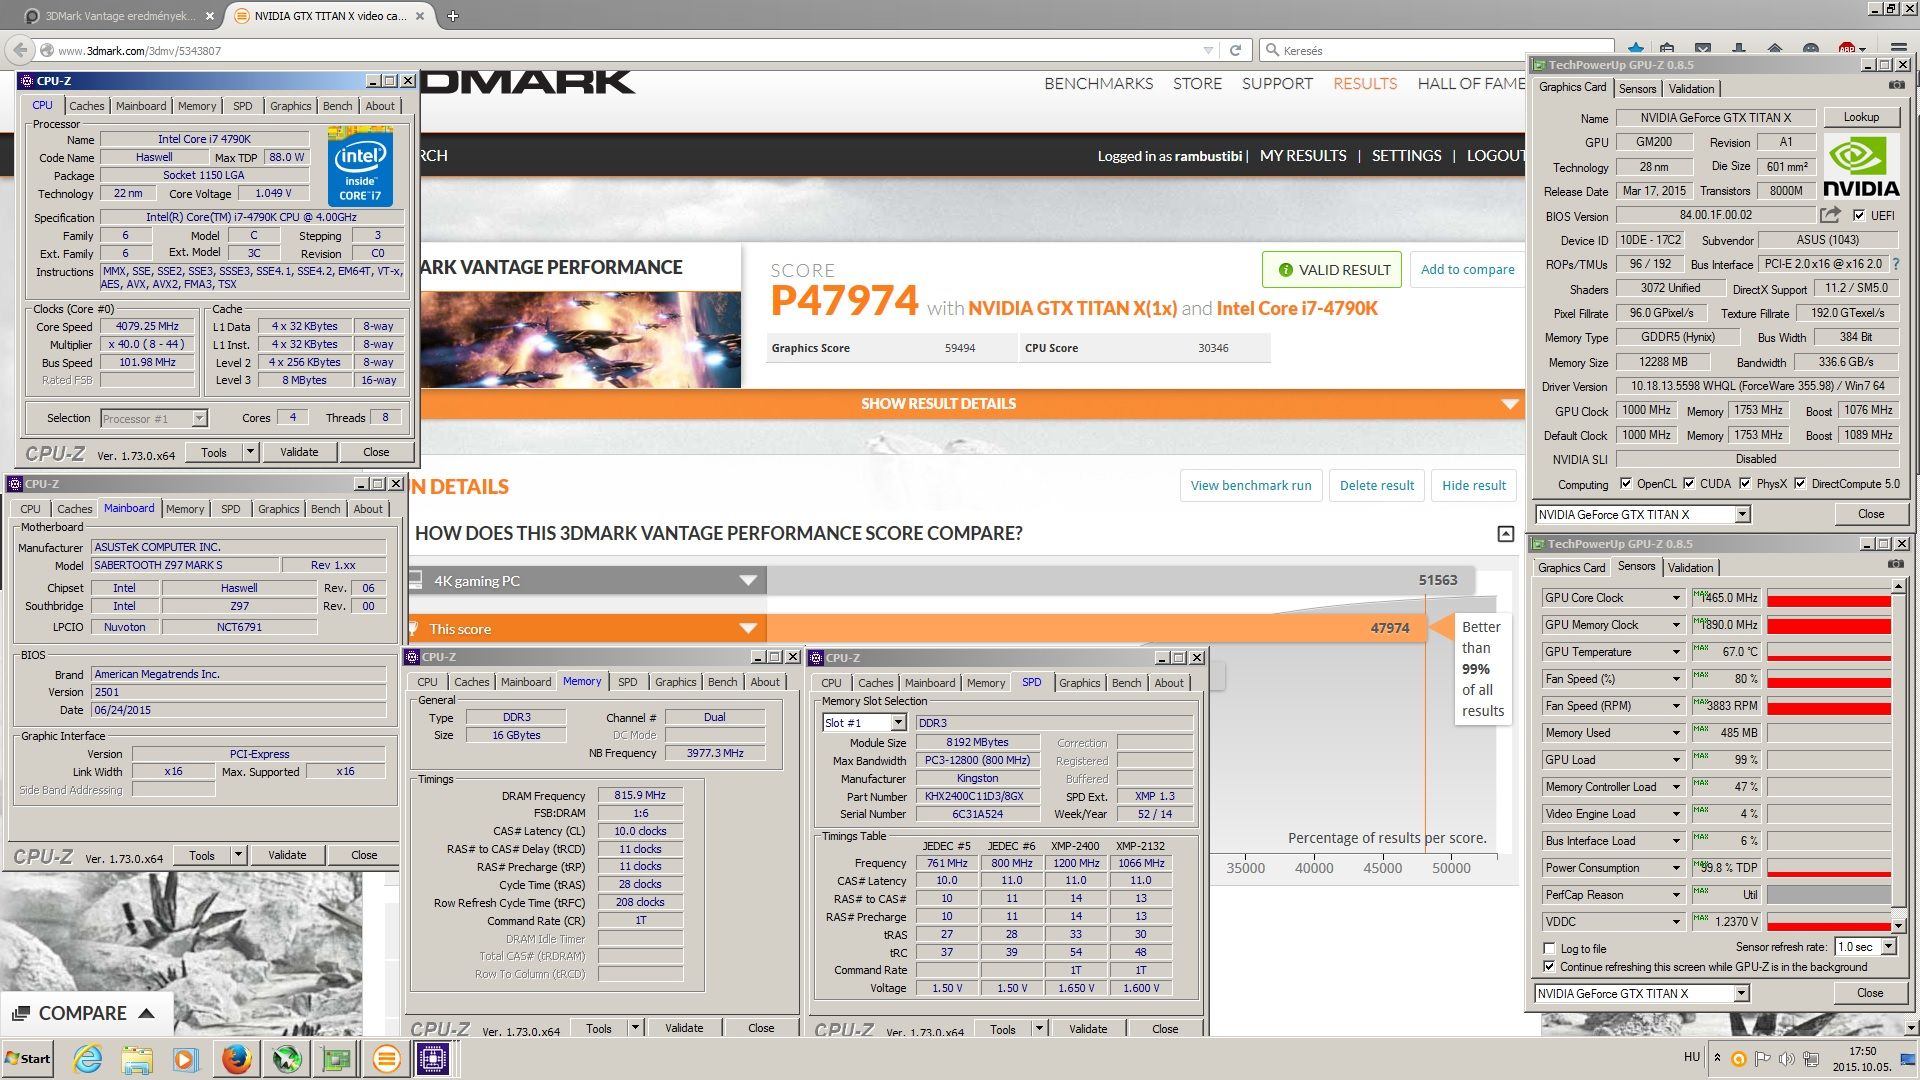Open the GPU Core Clock sensor dropdown
This screenshot has height=1080, width=1920.
pyautogui.click(x=1676, y=598)
